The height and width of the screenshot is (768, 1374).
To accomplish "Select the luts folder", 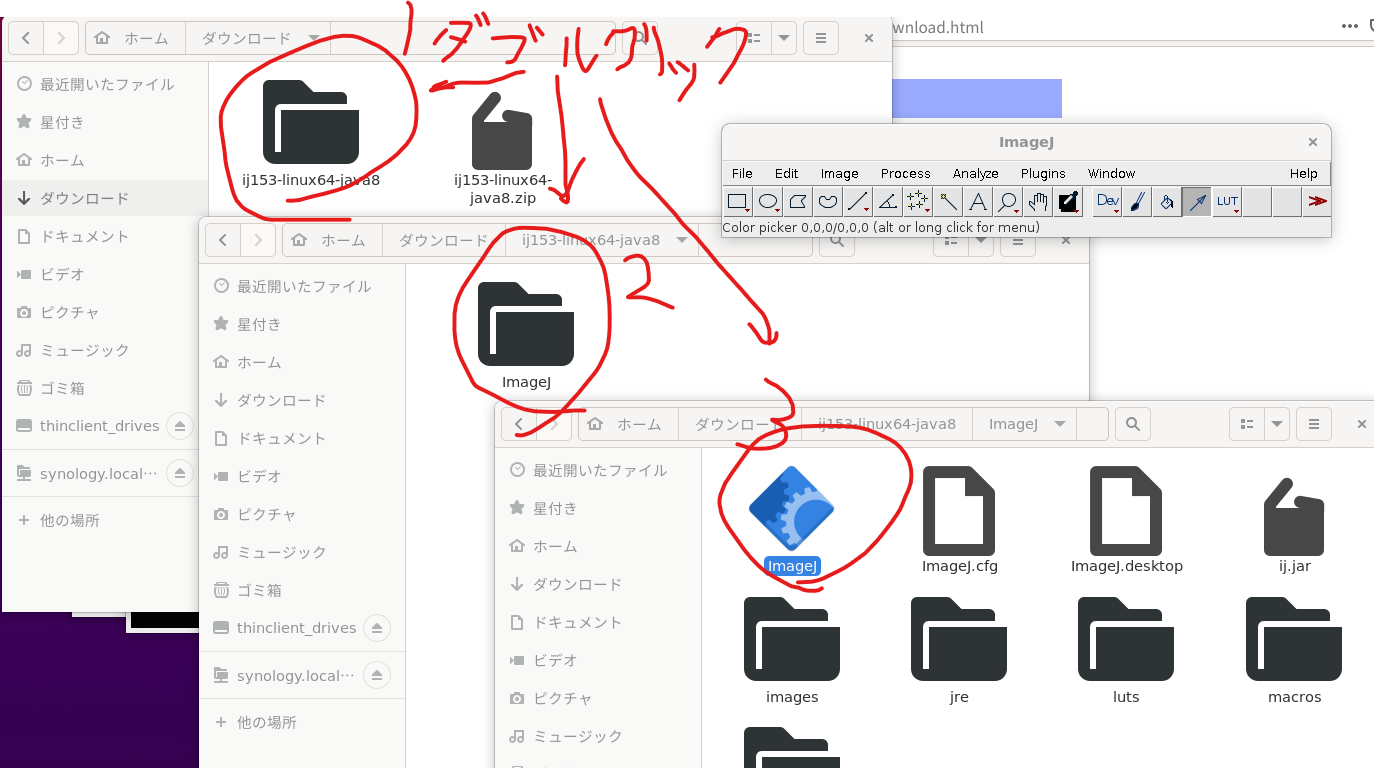I will pyautogui.click(x=1126, y=650).
